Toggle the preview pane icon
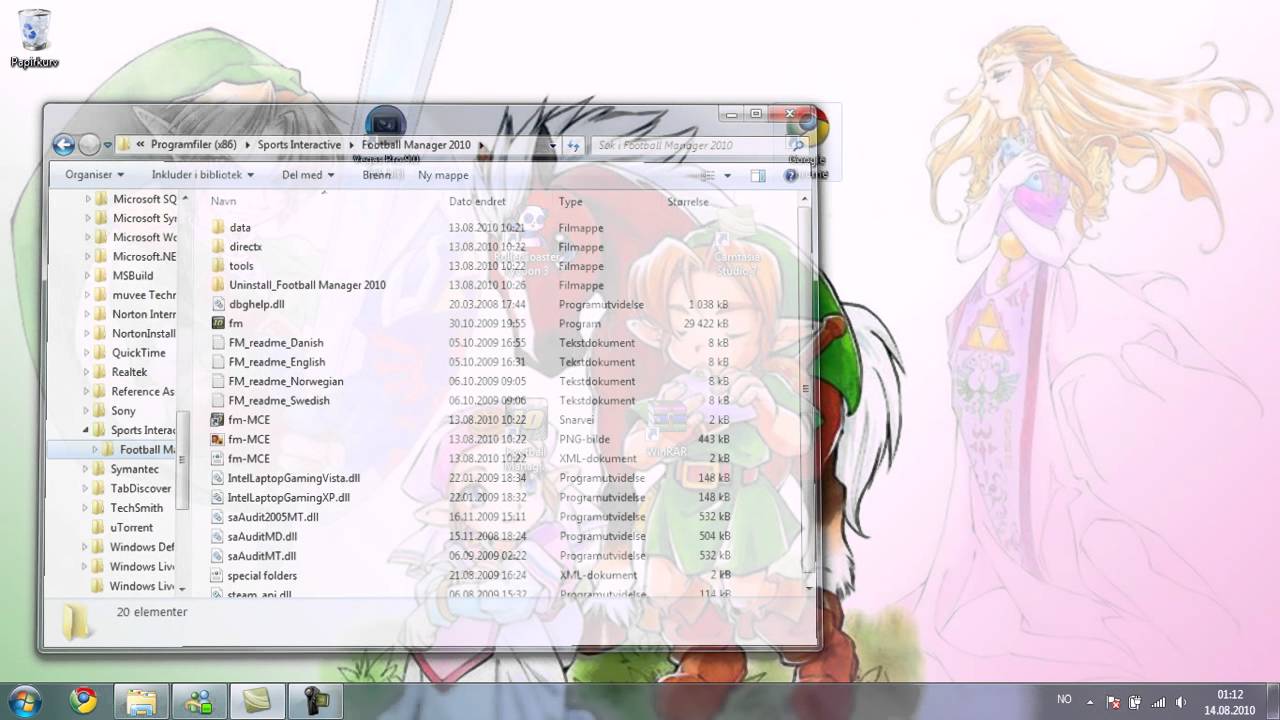Viewport: 1280px width, 720px height. 758,175
